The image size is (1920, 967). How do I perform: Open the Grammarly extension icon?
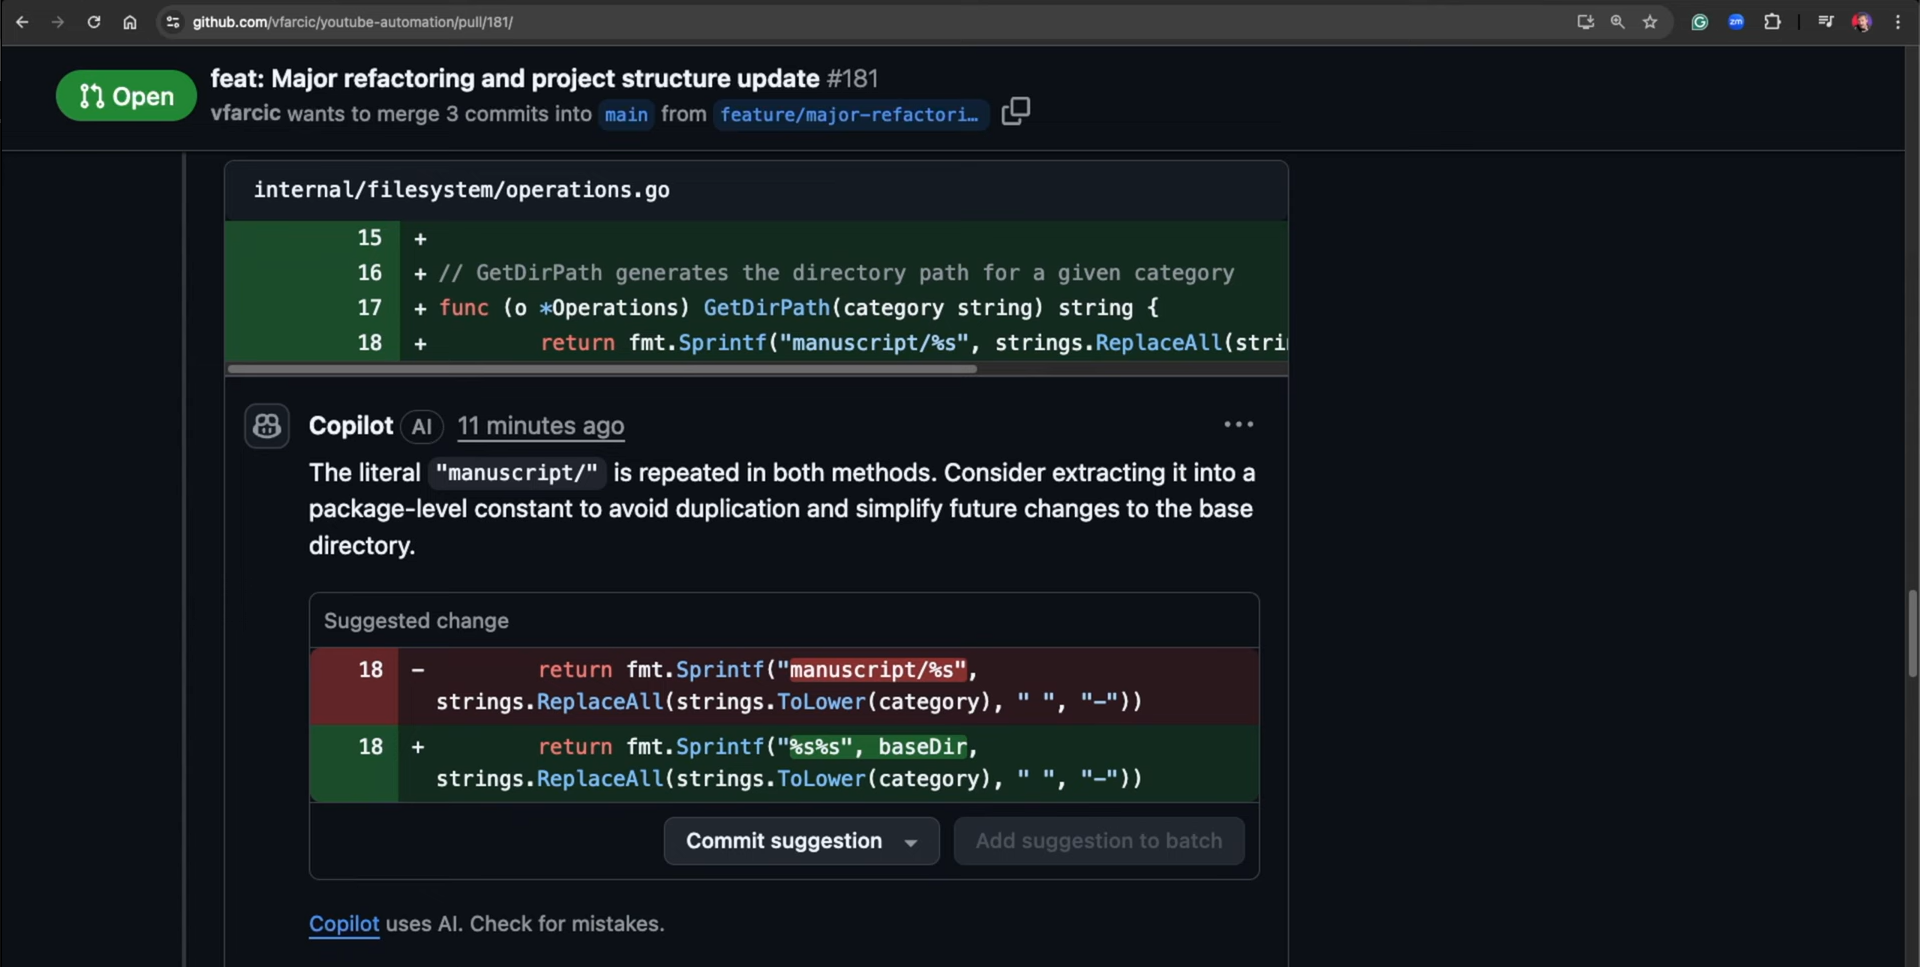(1699, 22)
